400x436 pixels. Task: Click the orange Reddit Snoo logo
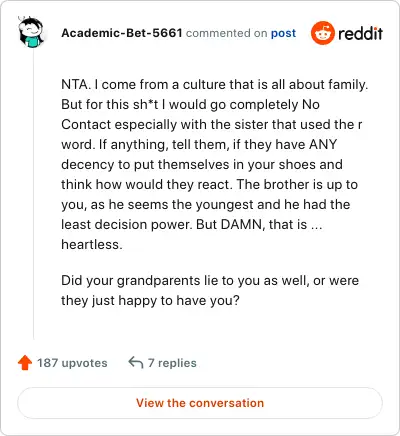322,33
